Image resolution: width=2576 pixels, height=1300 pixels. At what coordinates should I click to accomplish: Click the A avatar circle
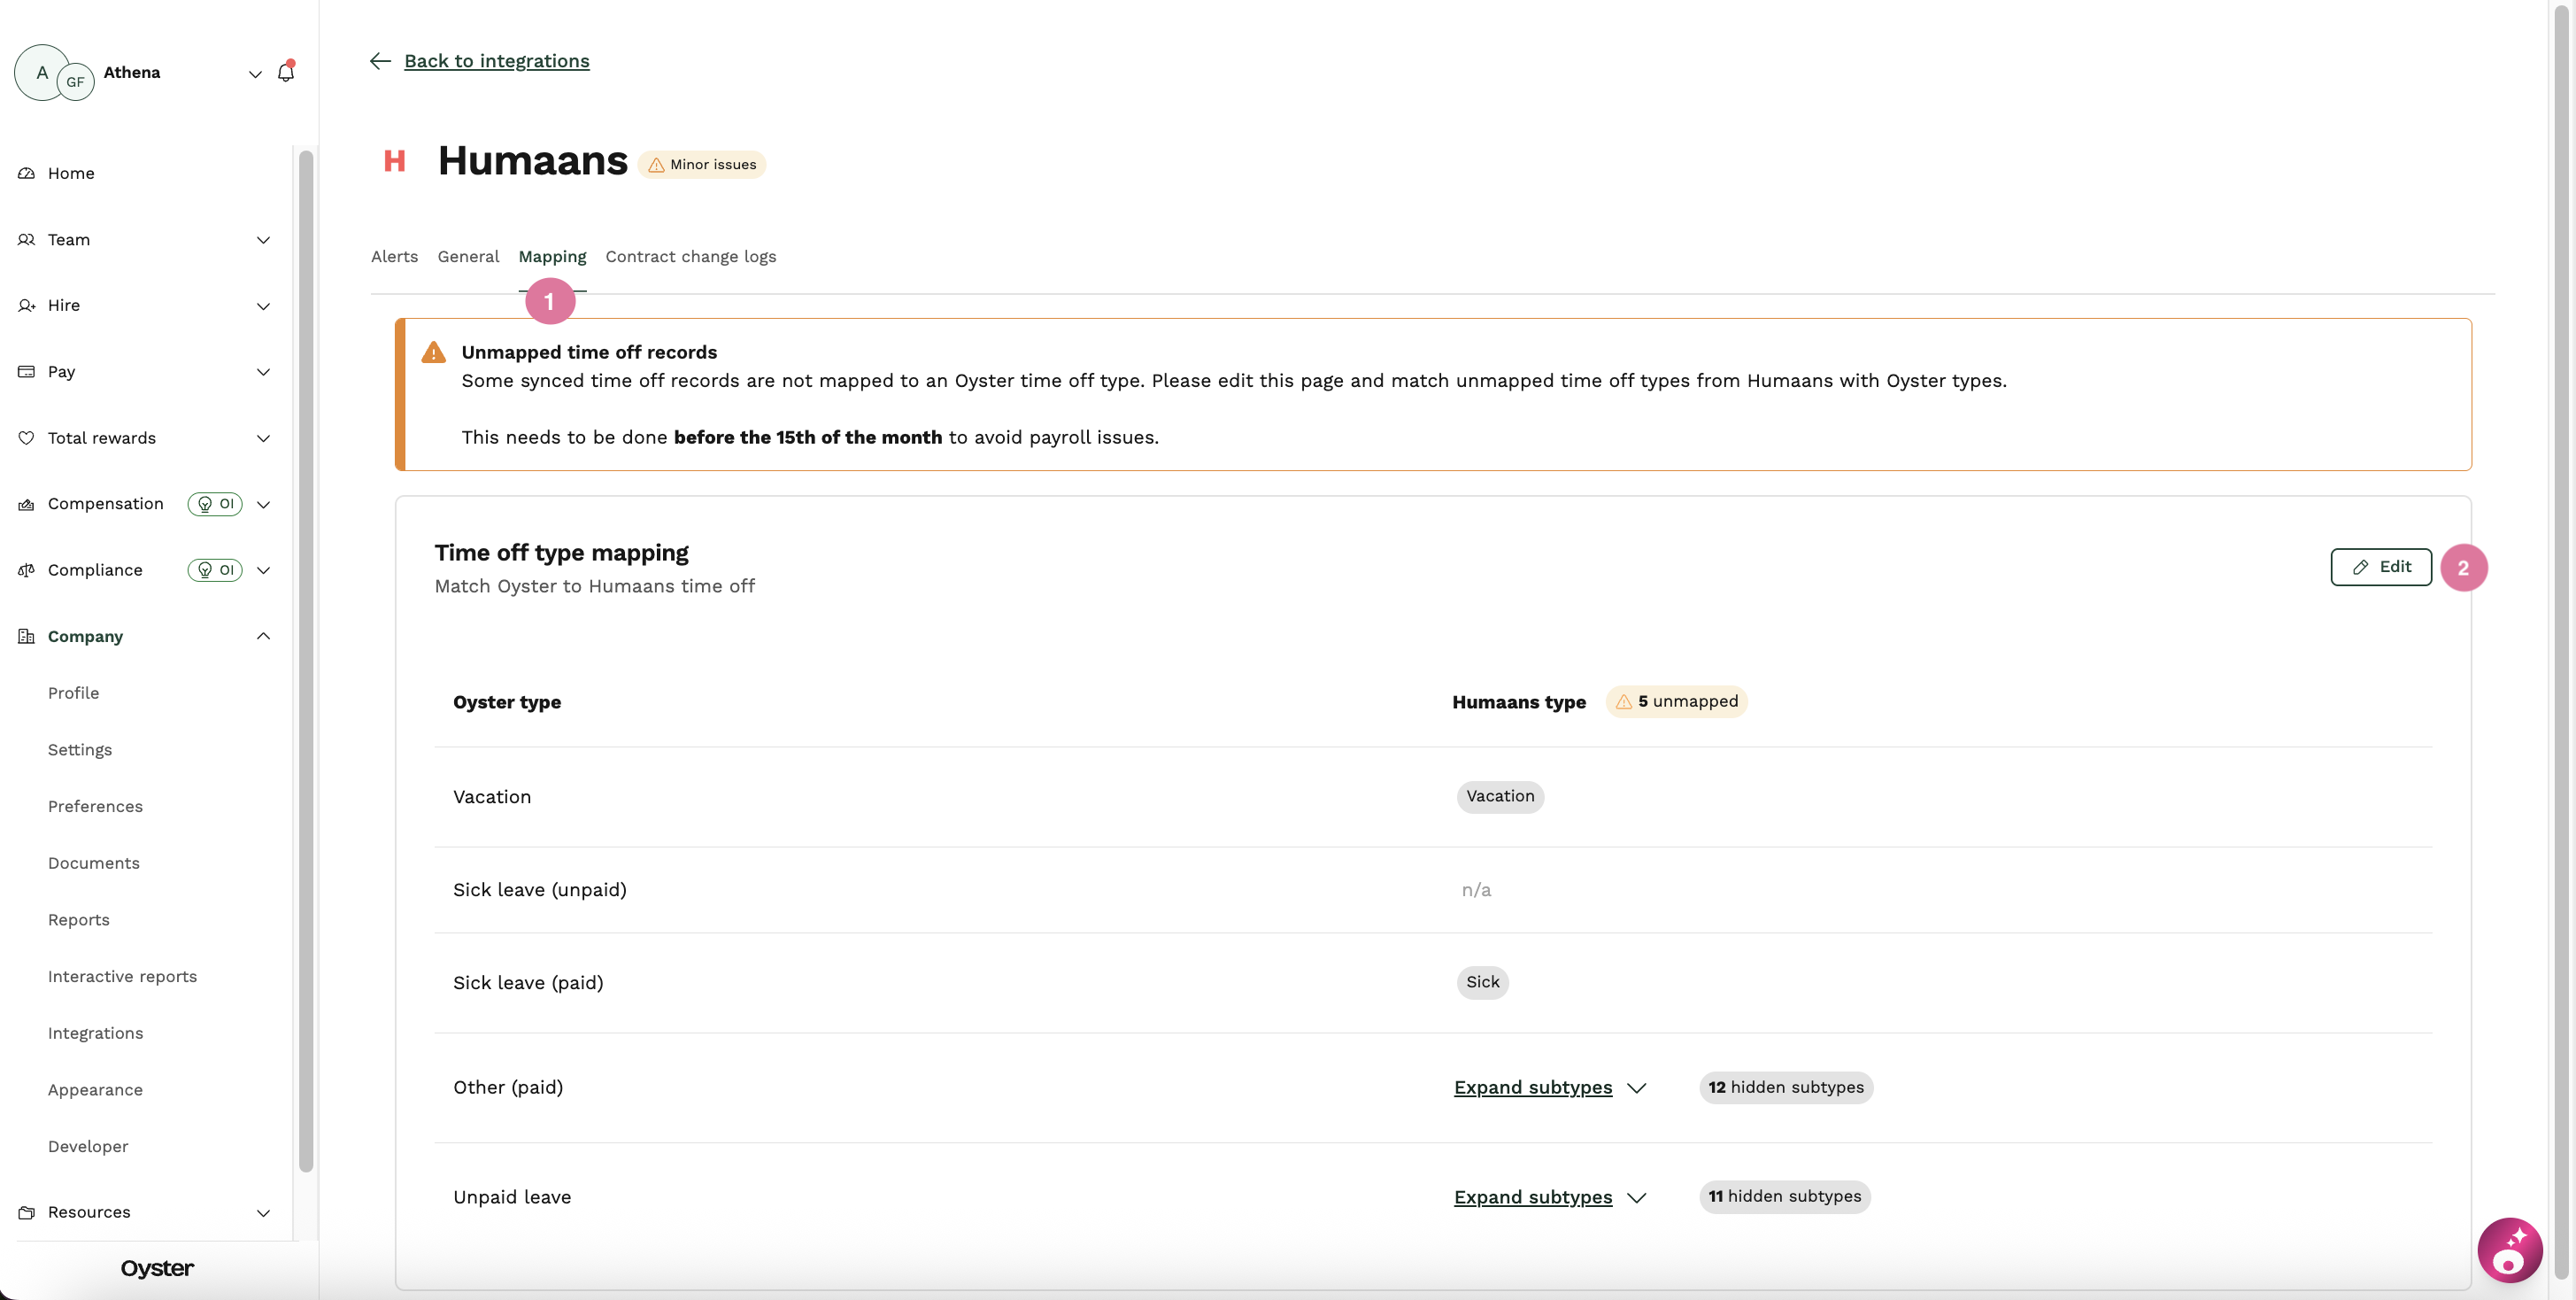tap(41, 72)
